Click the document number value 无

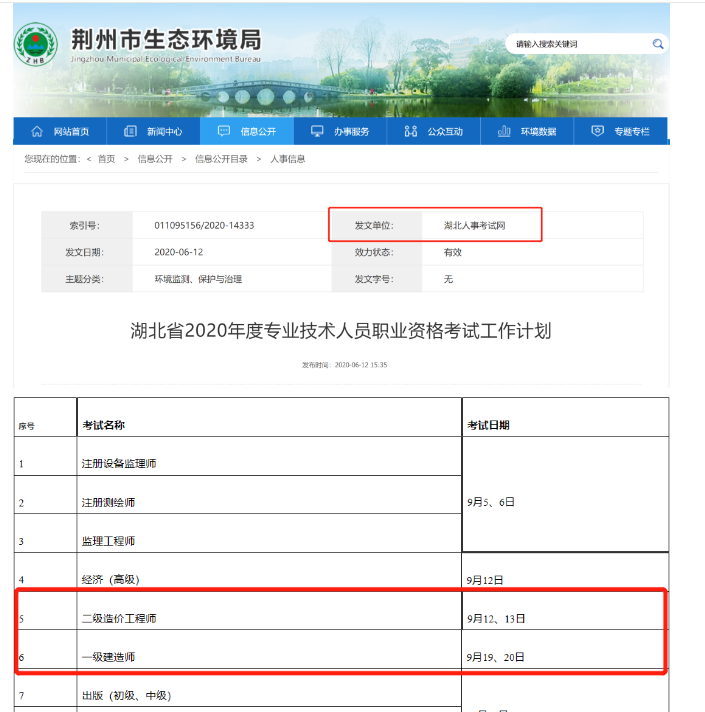449,279
